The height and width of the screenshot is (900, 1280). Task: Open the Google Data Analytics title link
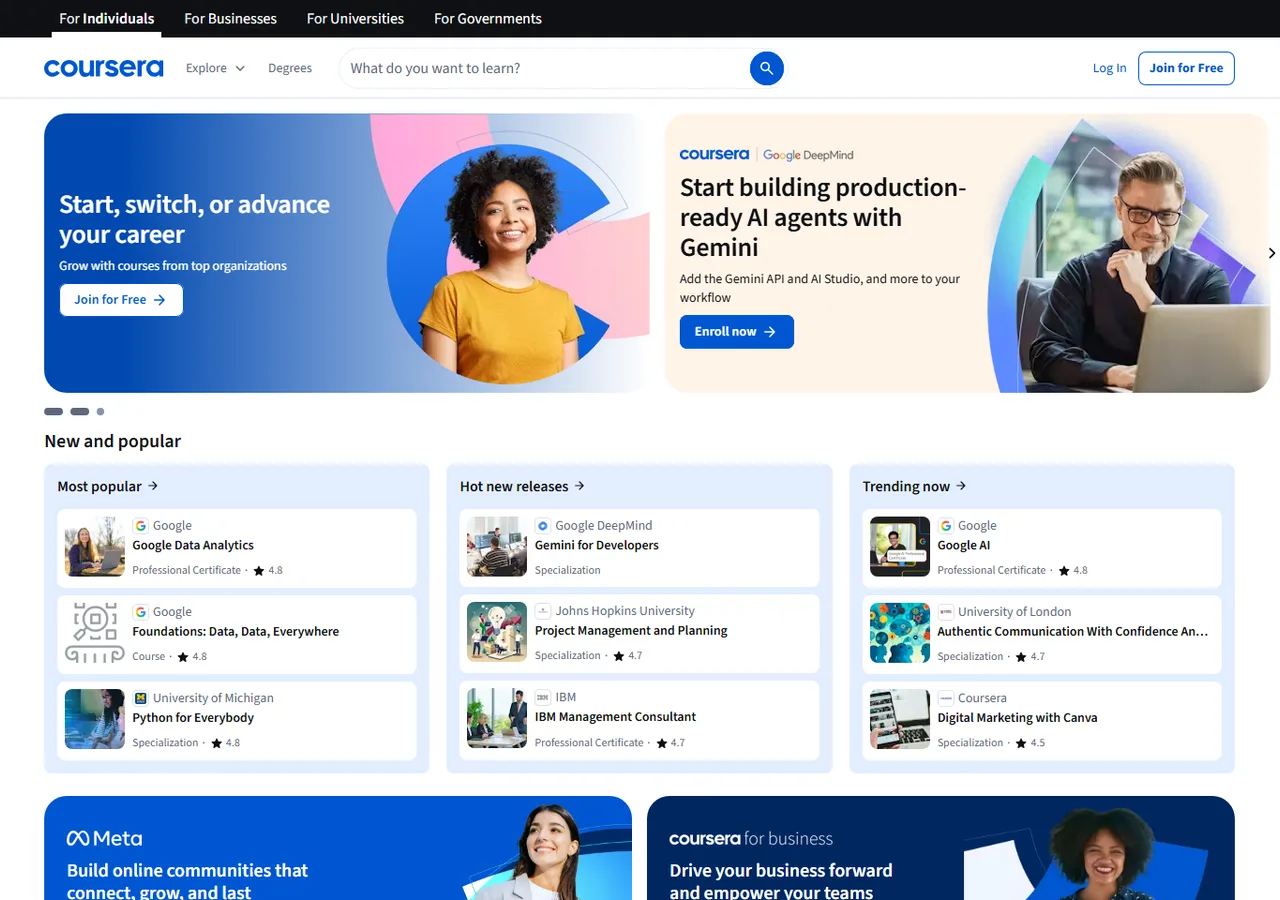click(193, 545)
